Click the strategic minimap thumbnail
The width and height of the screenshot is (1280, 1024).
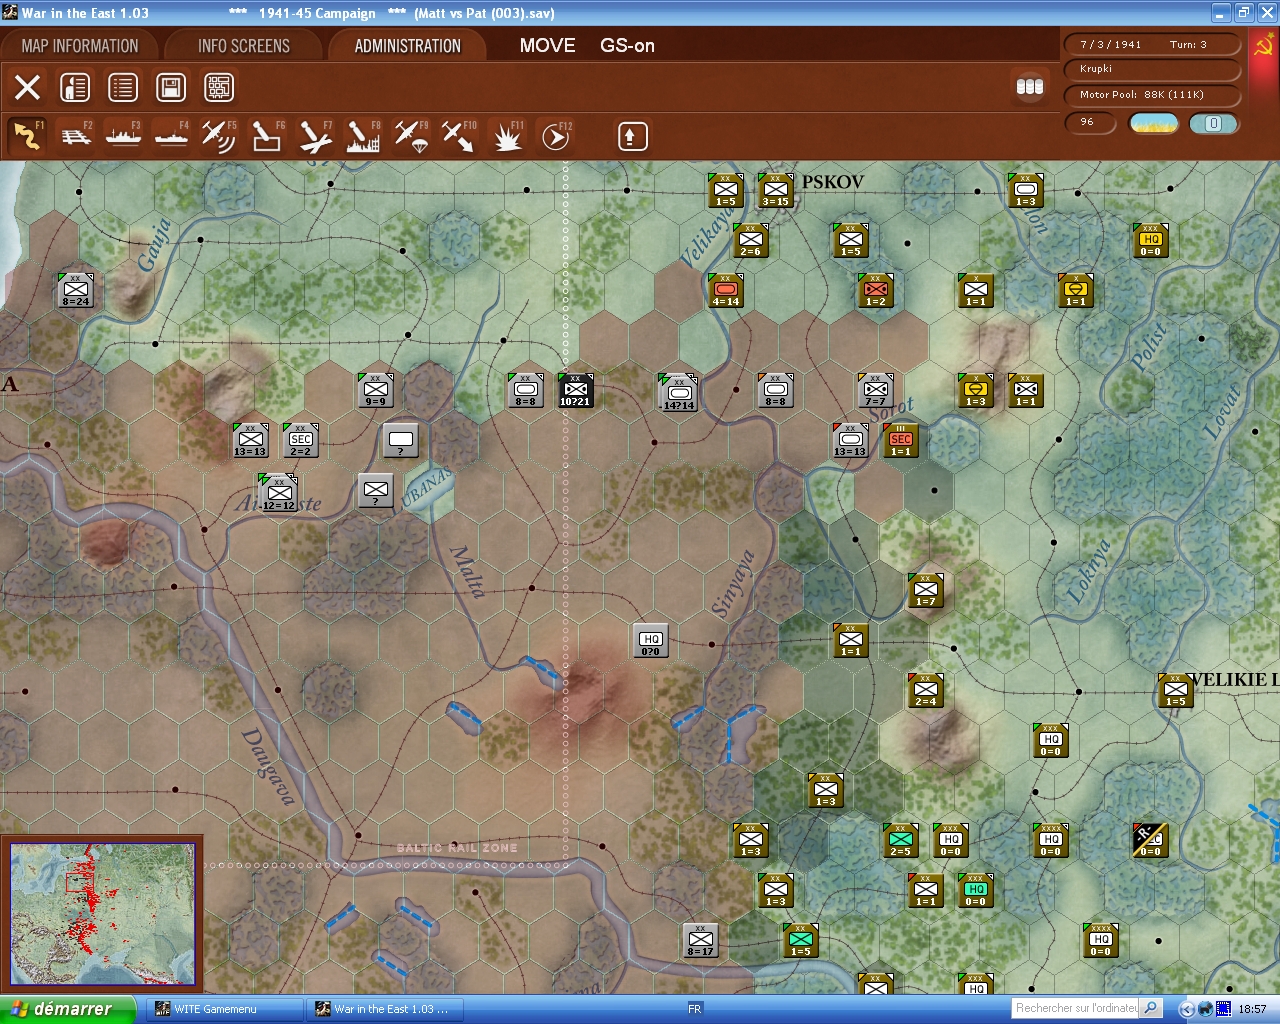point(102,914)
